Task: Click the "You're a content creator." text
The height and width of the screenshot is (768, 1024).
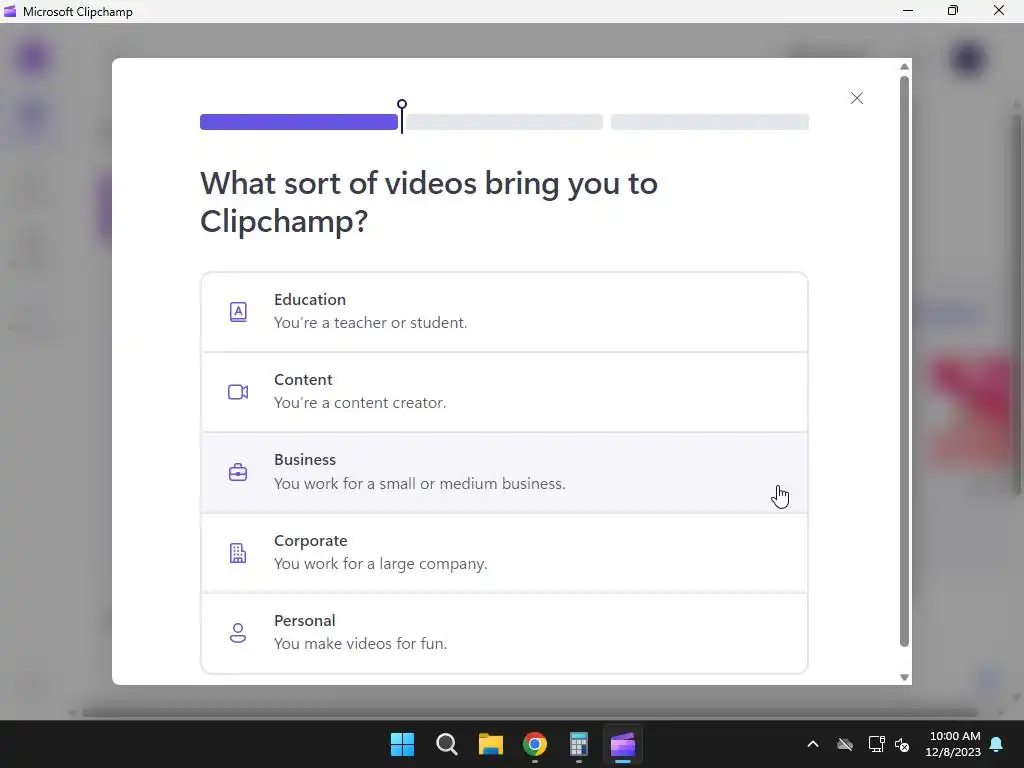Action: (x=360, y=403)
